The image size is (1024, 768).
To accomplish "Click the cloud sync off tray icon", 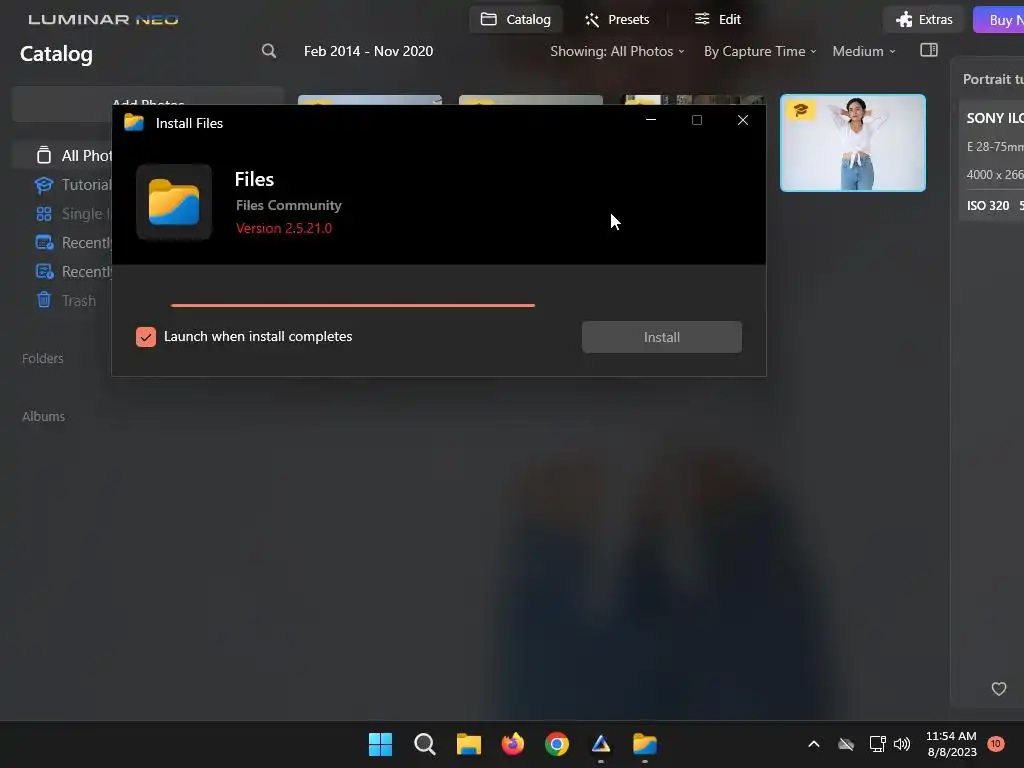I will click(846, 744).
